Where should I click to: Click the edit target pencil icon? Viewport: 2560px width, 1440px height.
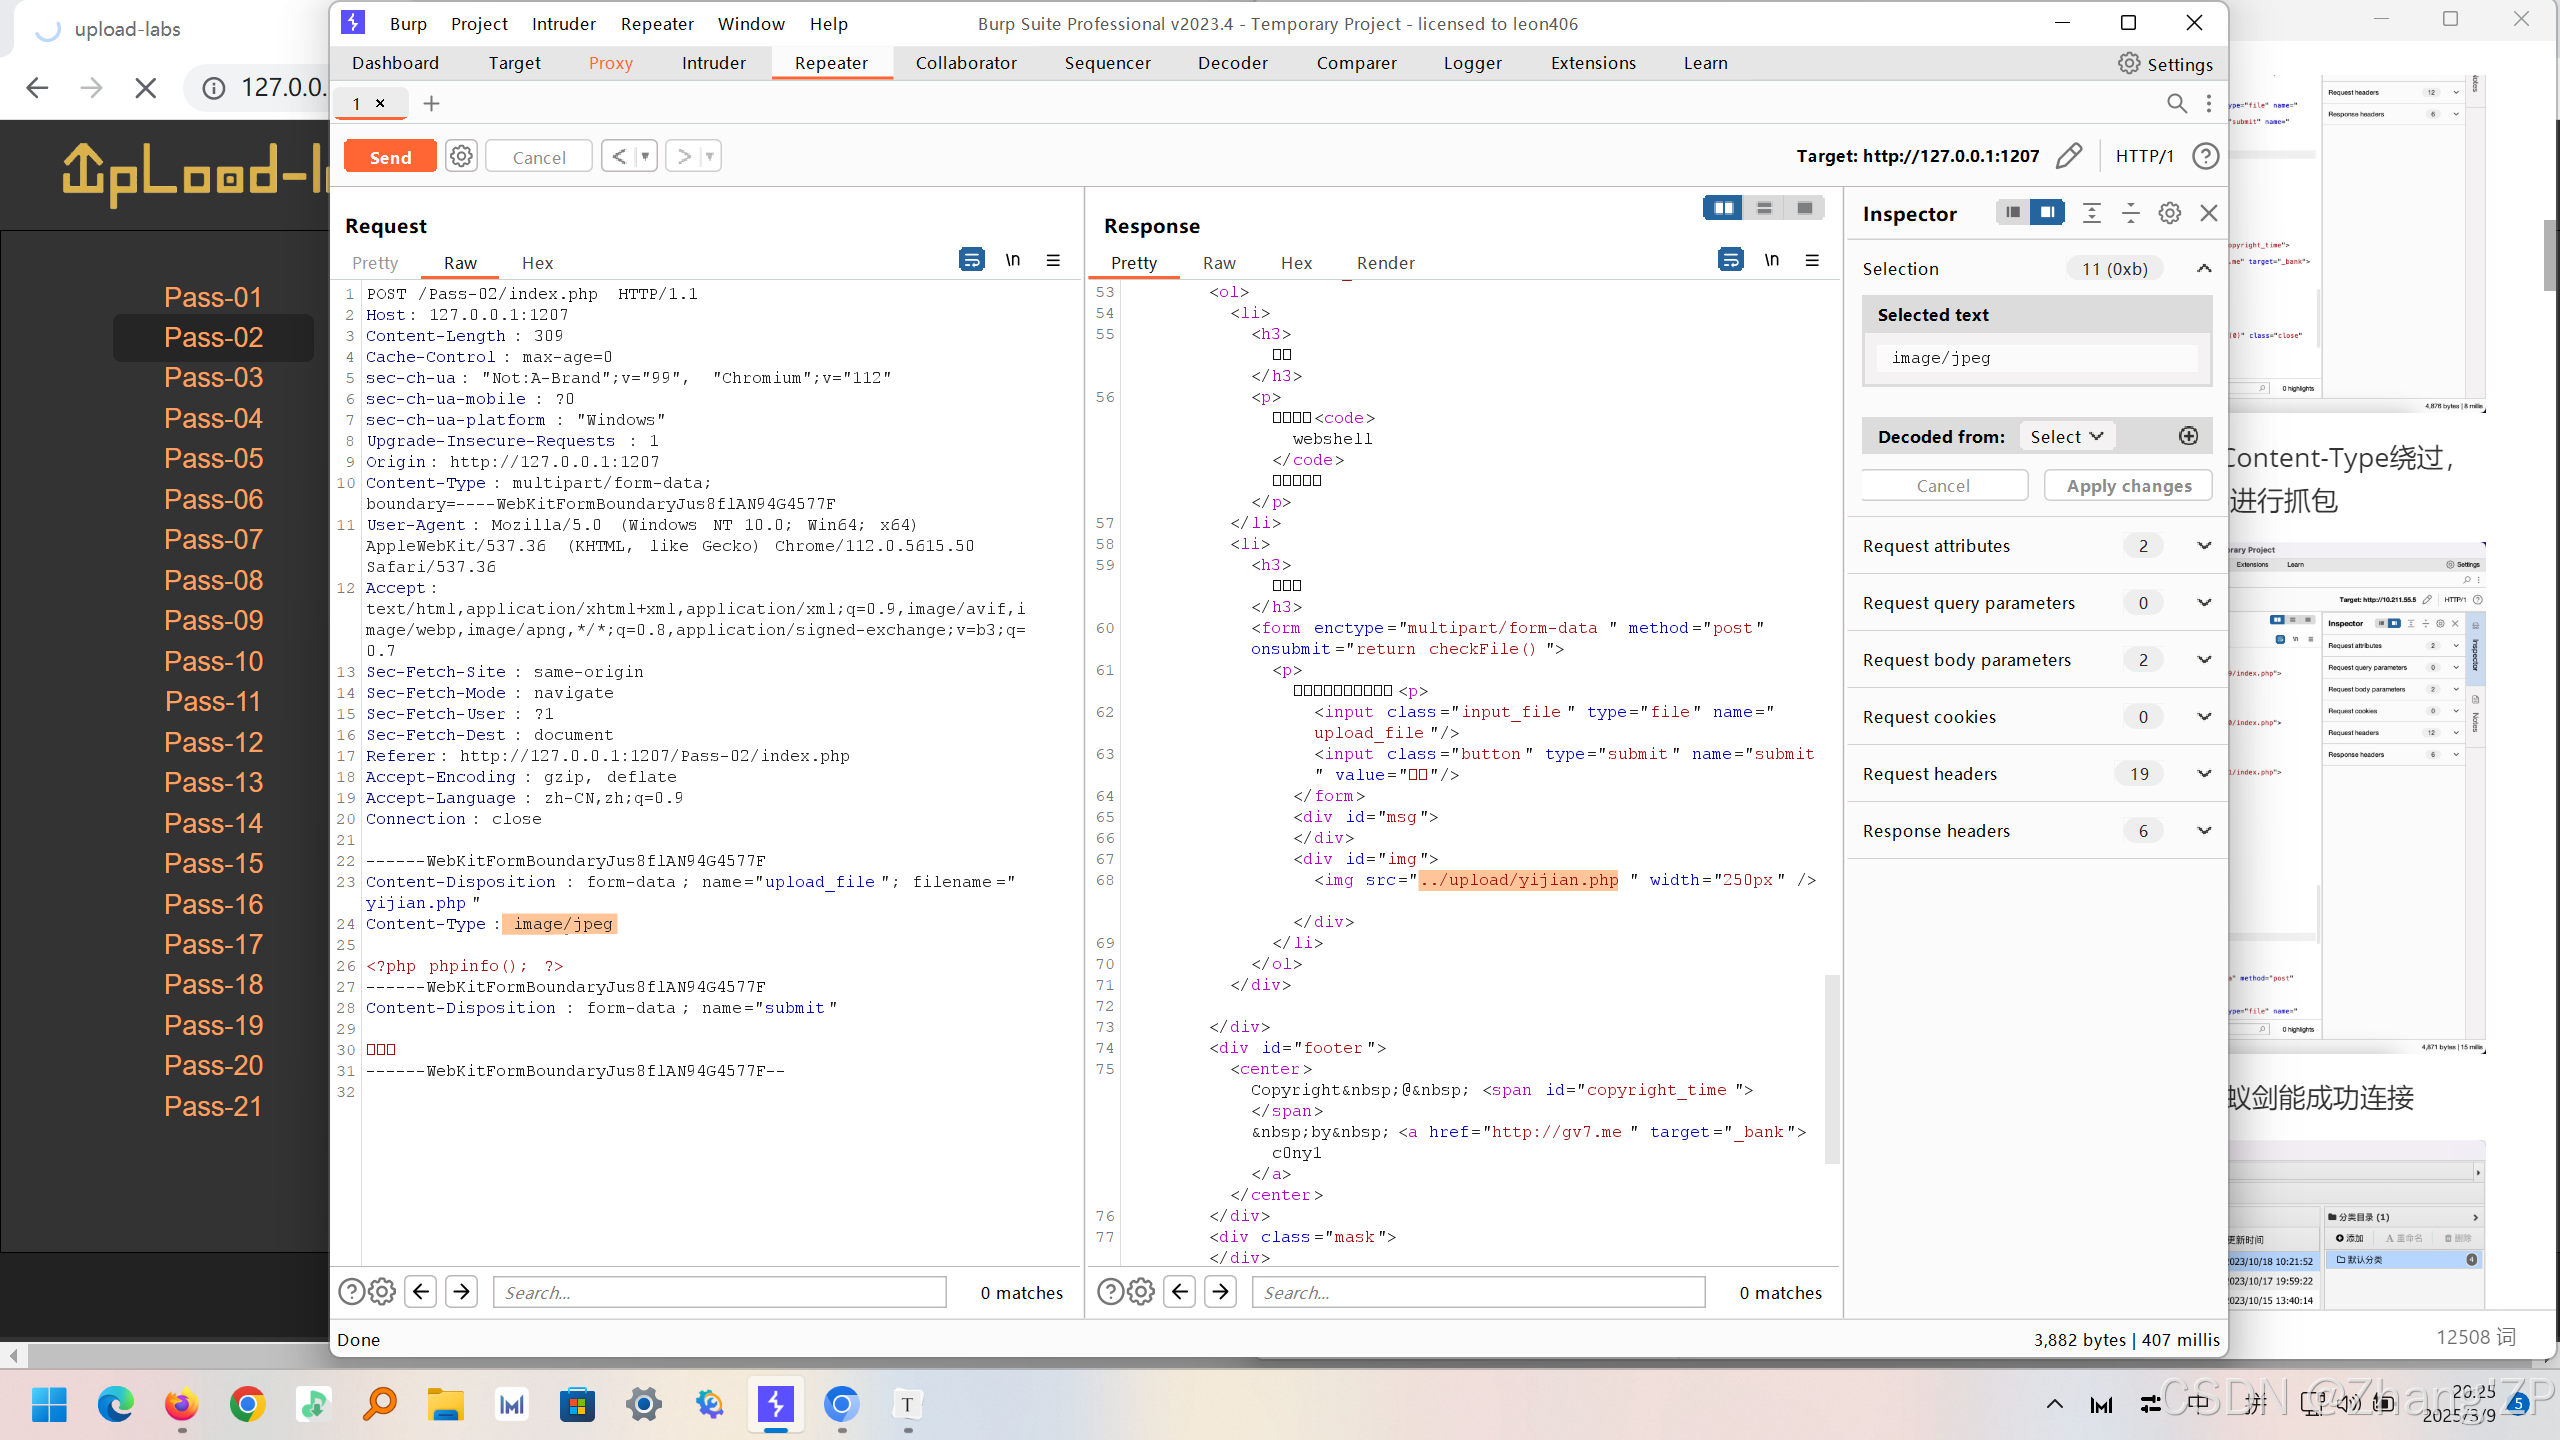(x=2069, y=156)
